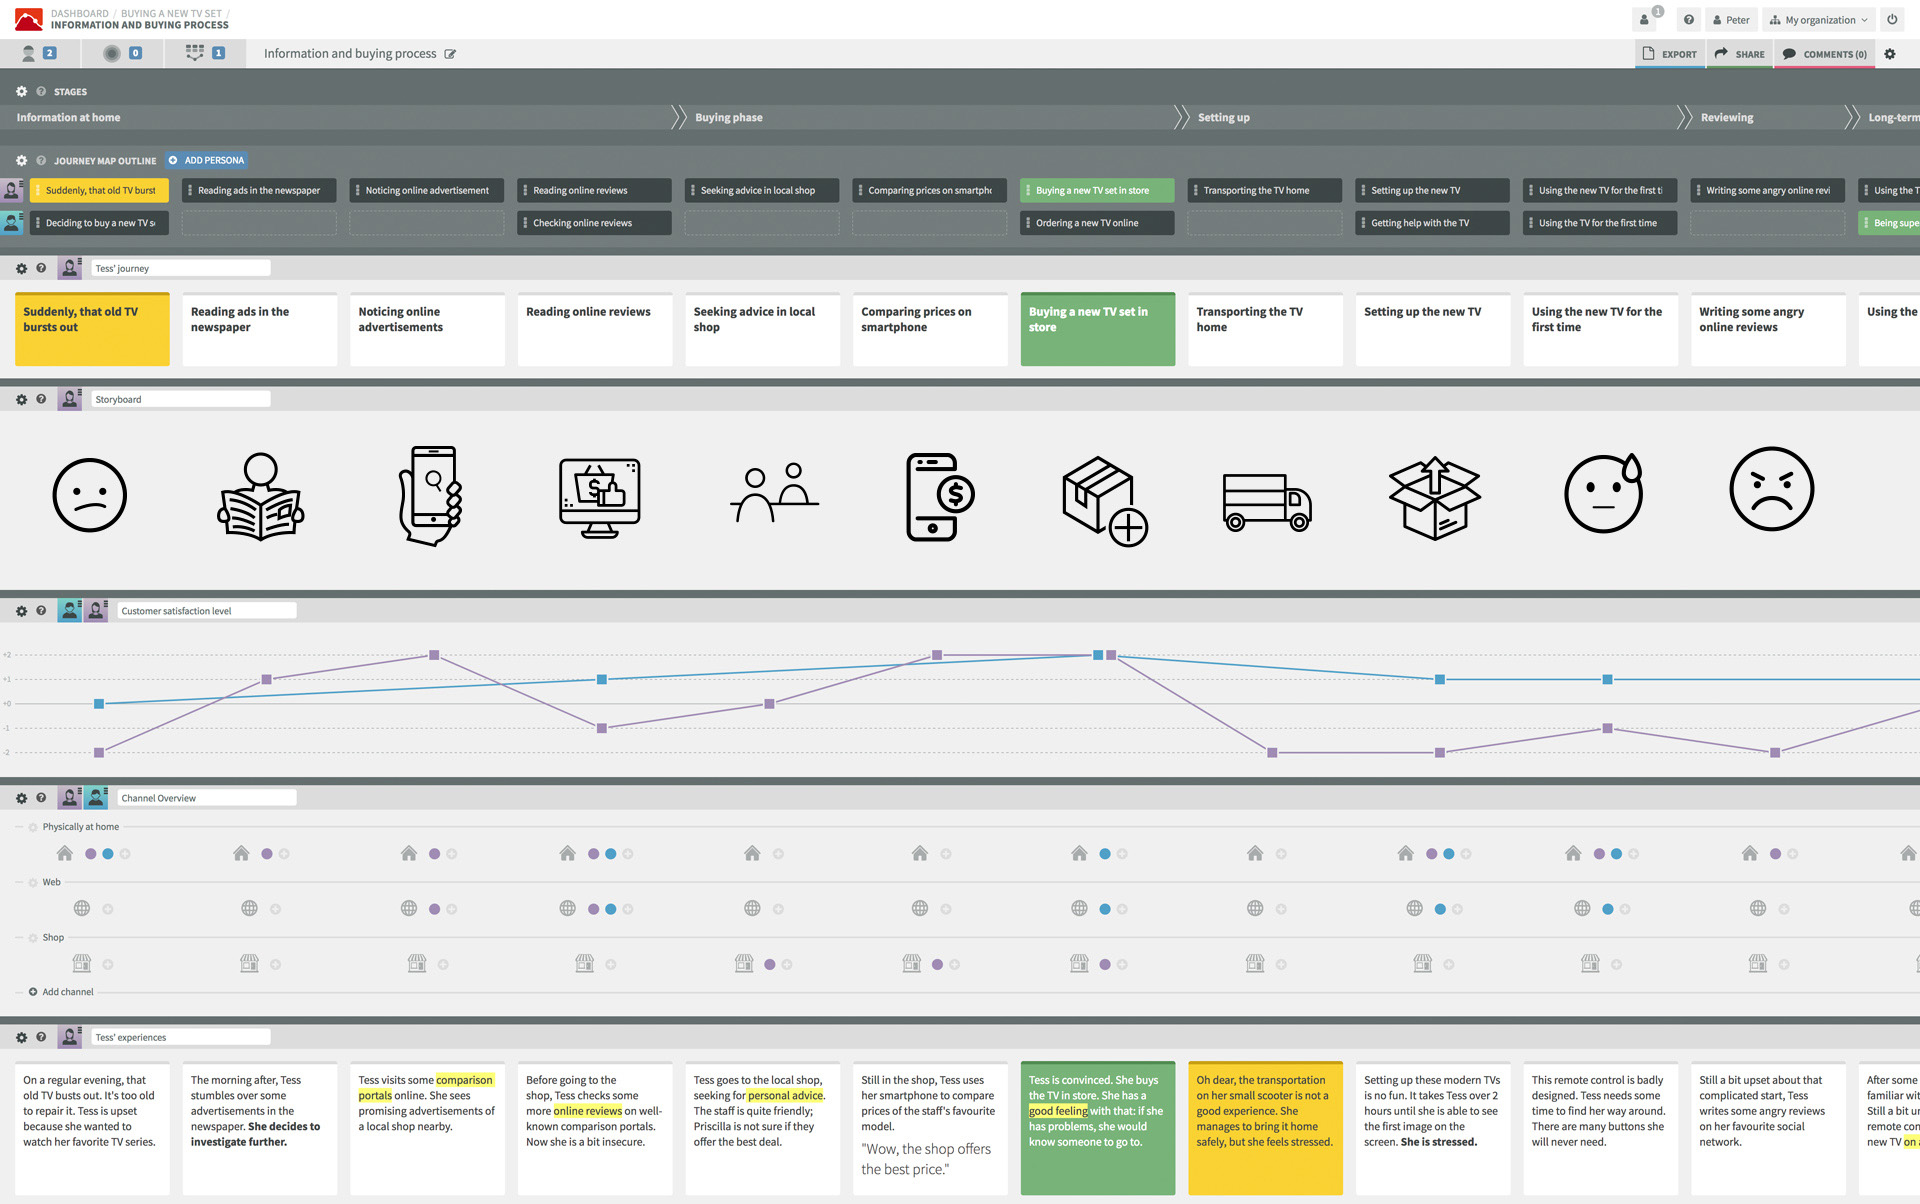This screenshot has height=1204, width=1920.
Task: Open the Stages settings gear icon
Action: [20, 91]
